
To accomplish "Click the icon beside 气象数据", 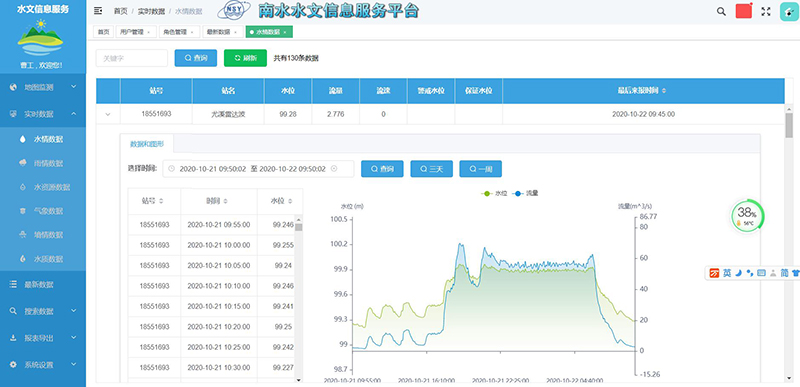I will (x=22, y=211).
